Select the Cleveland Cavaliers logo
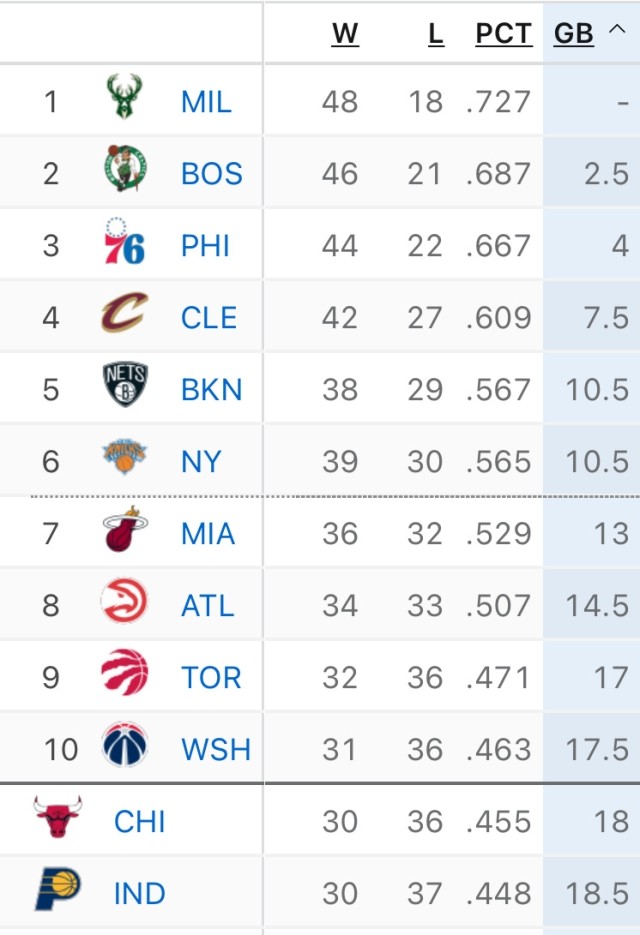Viewport: 640px width, 935px height. pos(124,312)
